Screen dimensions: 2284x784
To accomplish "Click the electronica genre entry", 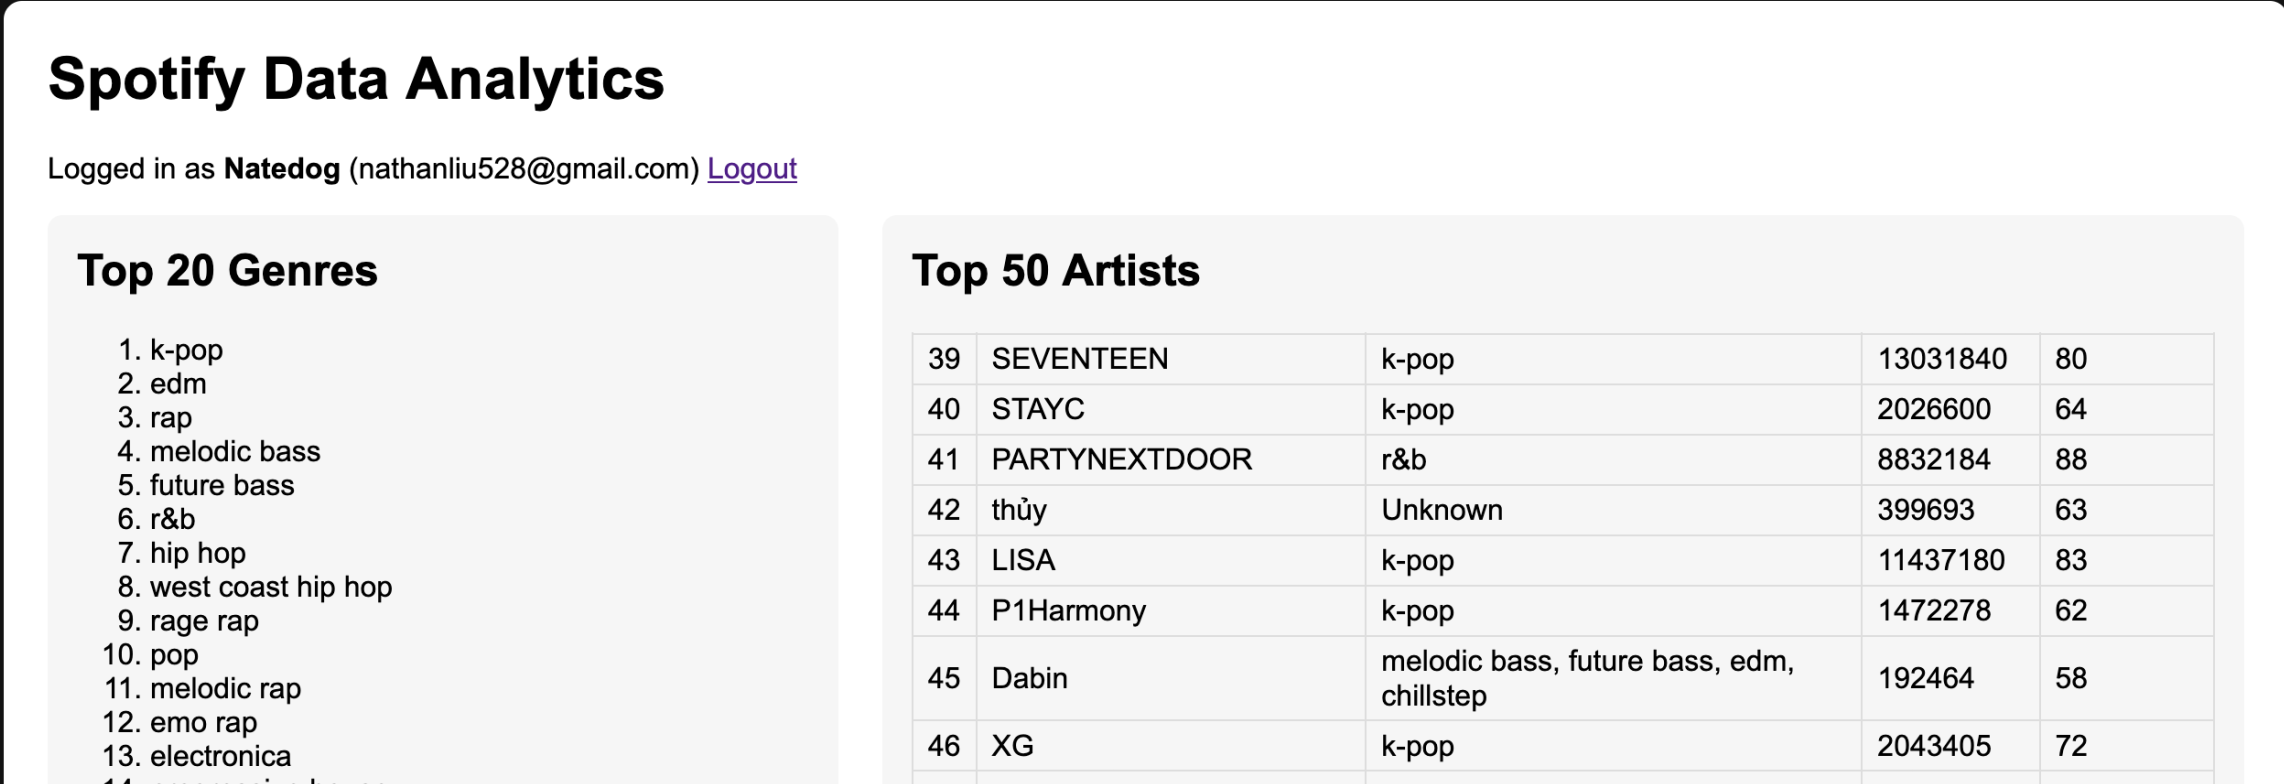I will coord(220,756).
